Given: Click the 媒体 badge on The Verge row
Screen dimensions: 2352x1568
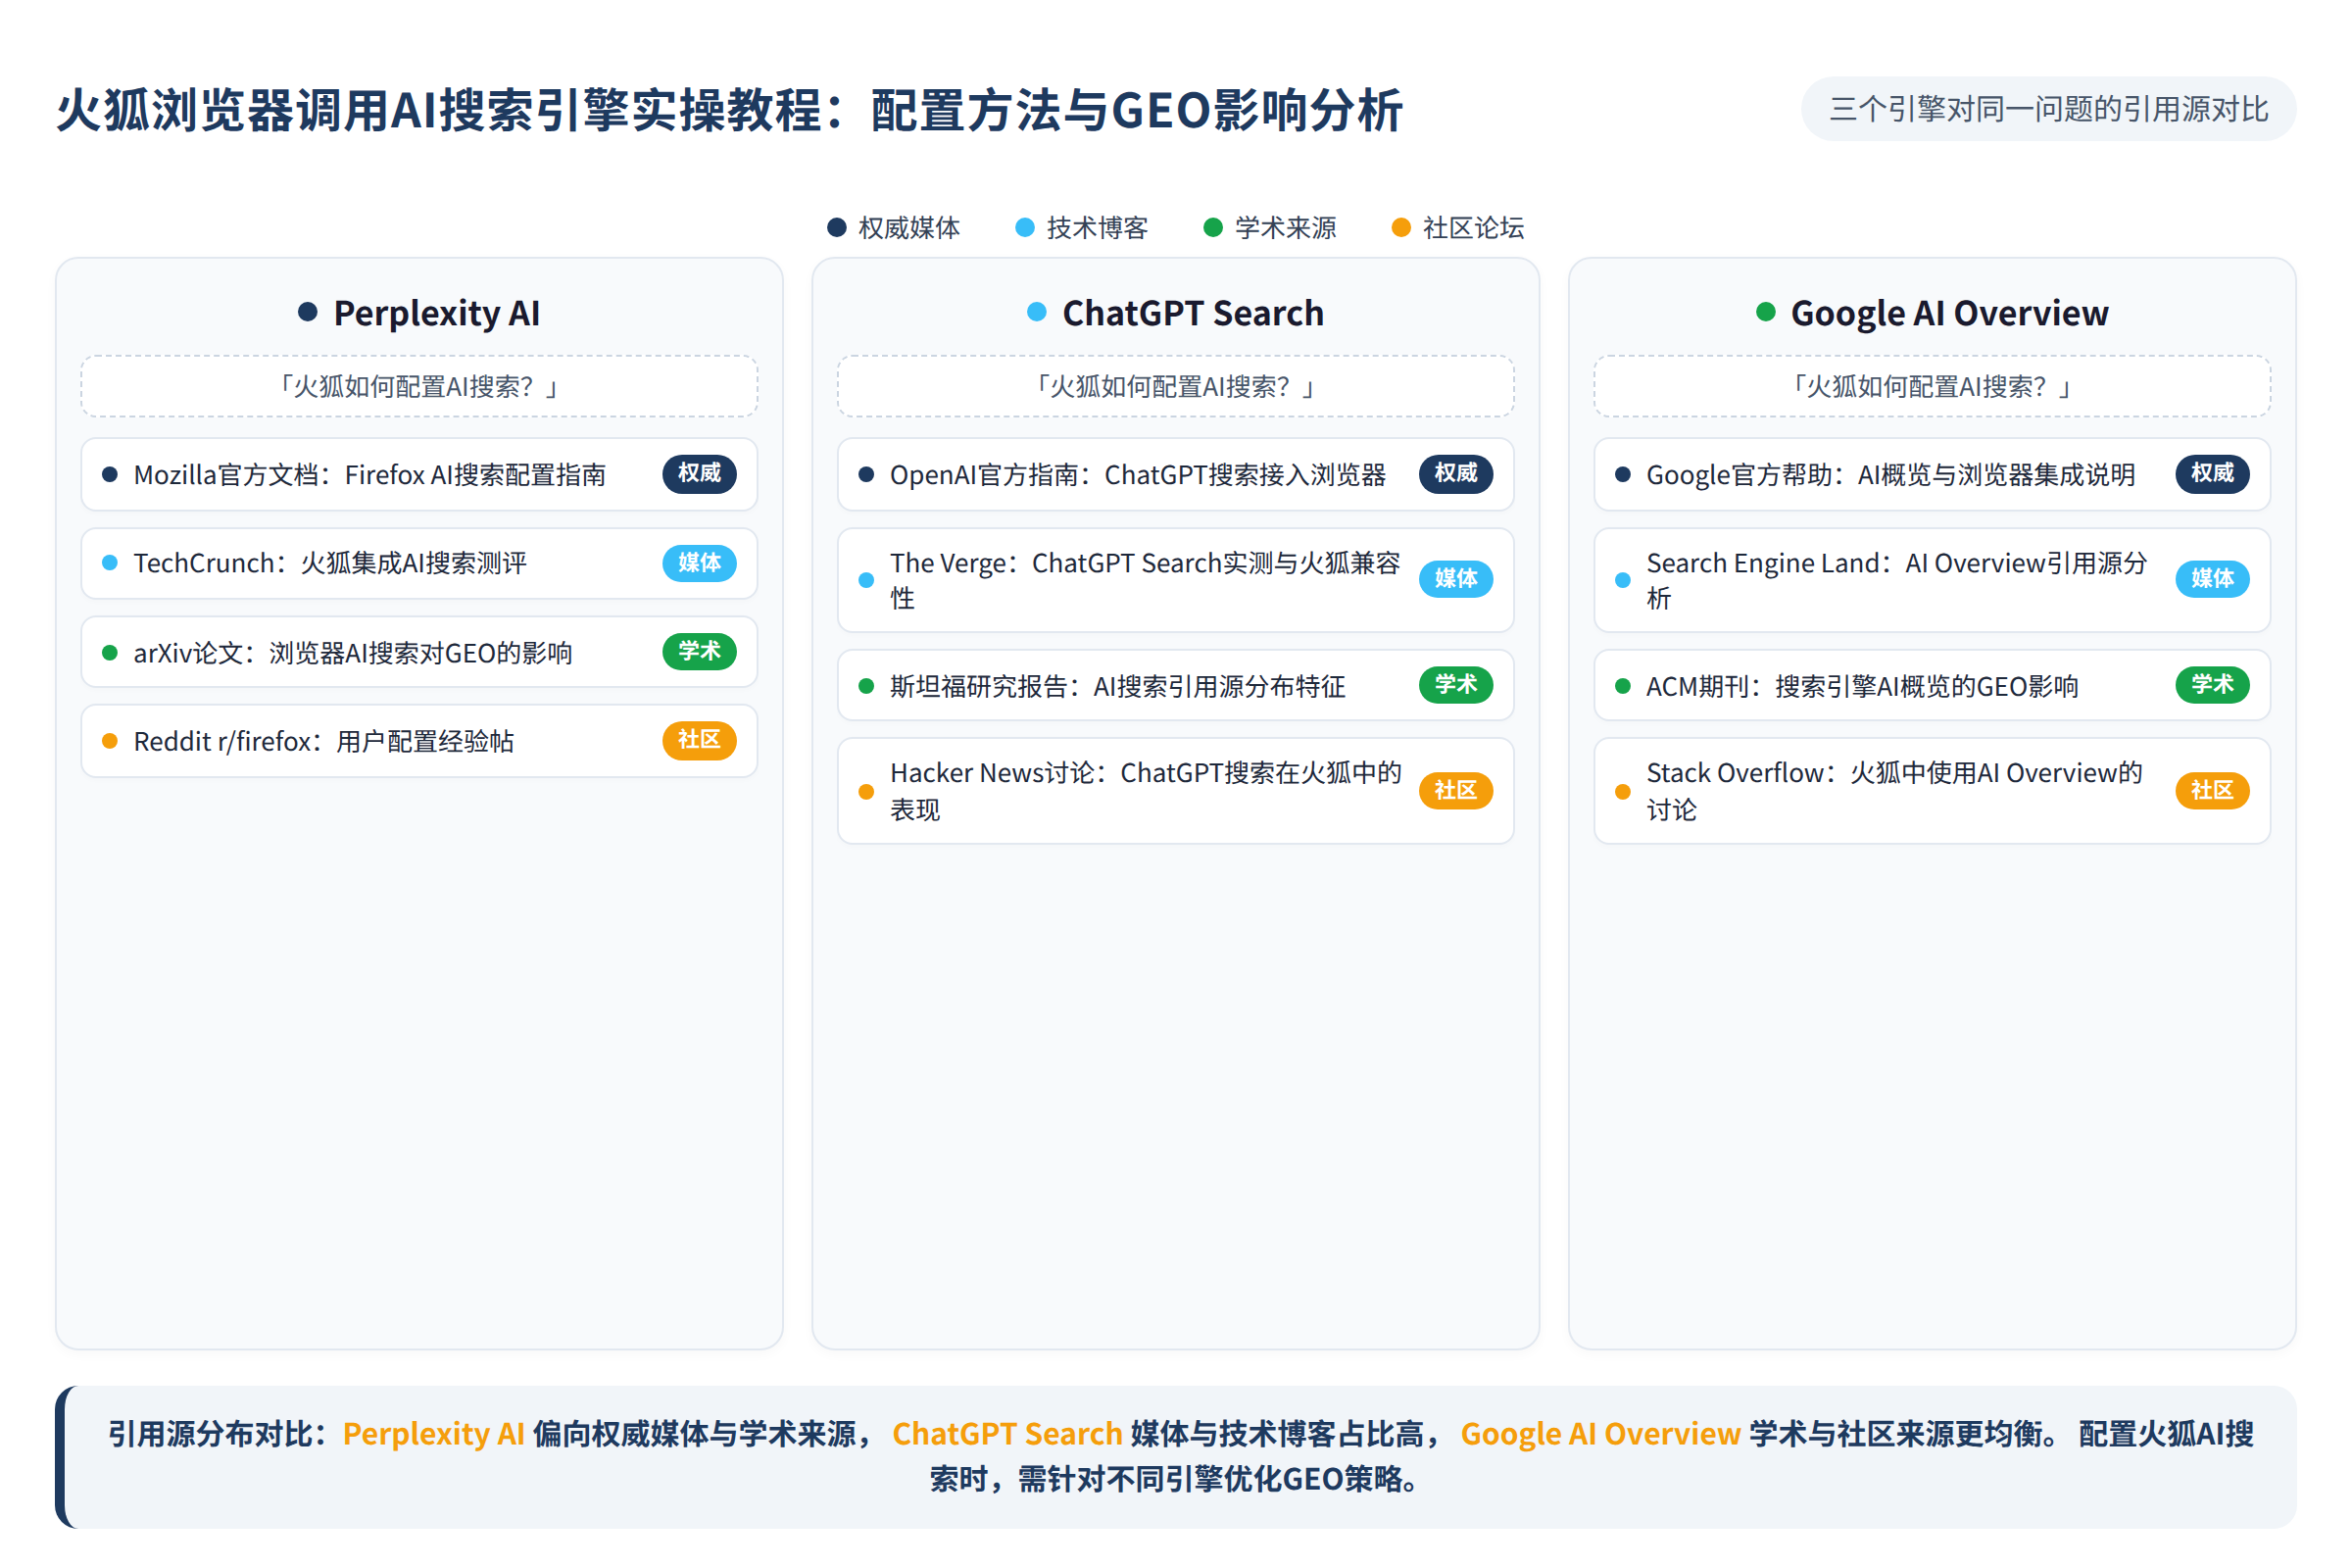Looking at the screenshot, I should [1456, 579].
